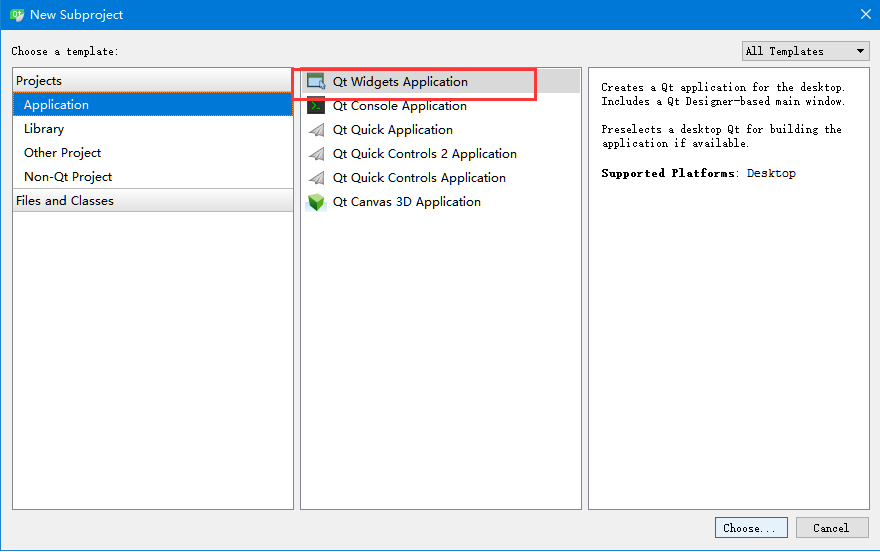Image resolution: width=880 pixels, height=552 pixels.
Task: Pick the Qt Quick Controls 2 Application template
Action: (424, 154)
